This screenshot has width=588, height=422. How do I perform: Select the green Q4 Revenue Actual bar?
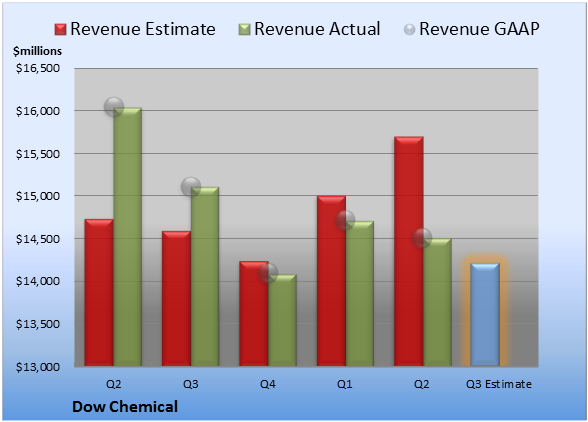point(282,320)
